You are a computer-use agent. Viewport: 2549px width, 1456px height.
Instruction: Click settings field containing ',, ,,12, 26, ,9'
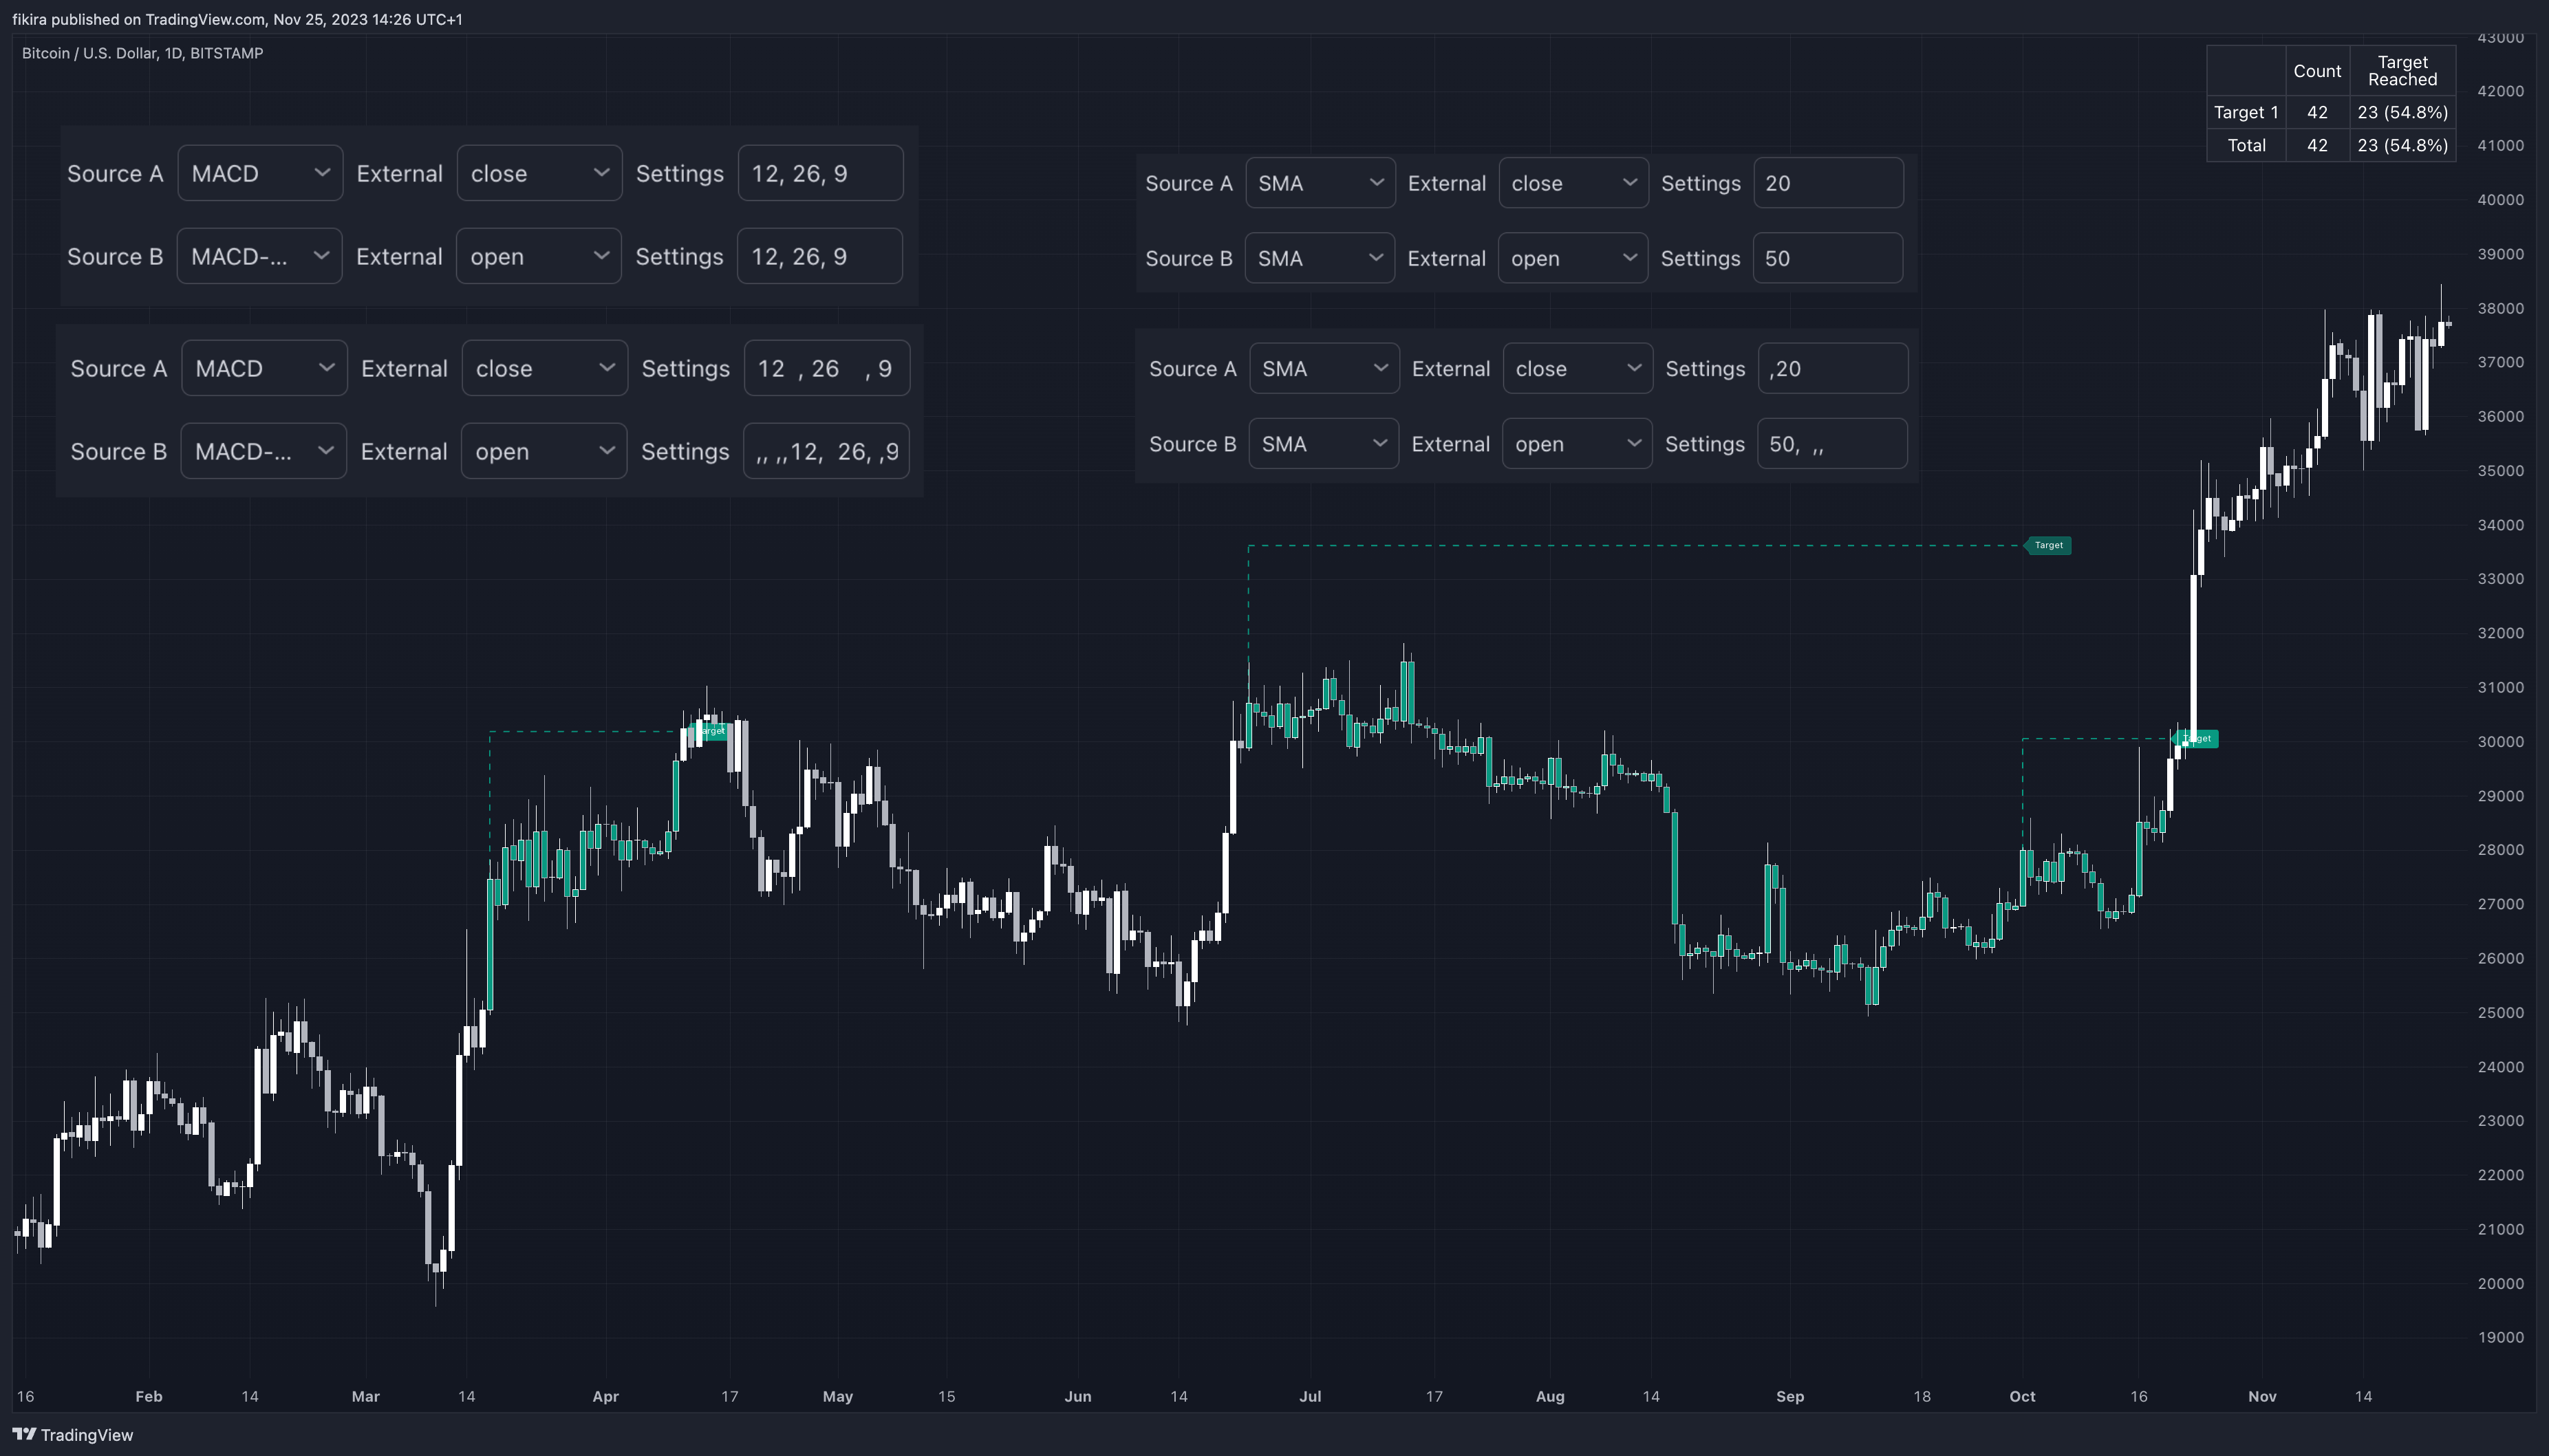click(x=825, y=451)
